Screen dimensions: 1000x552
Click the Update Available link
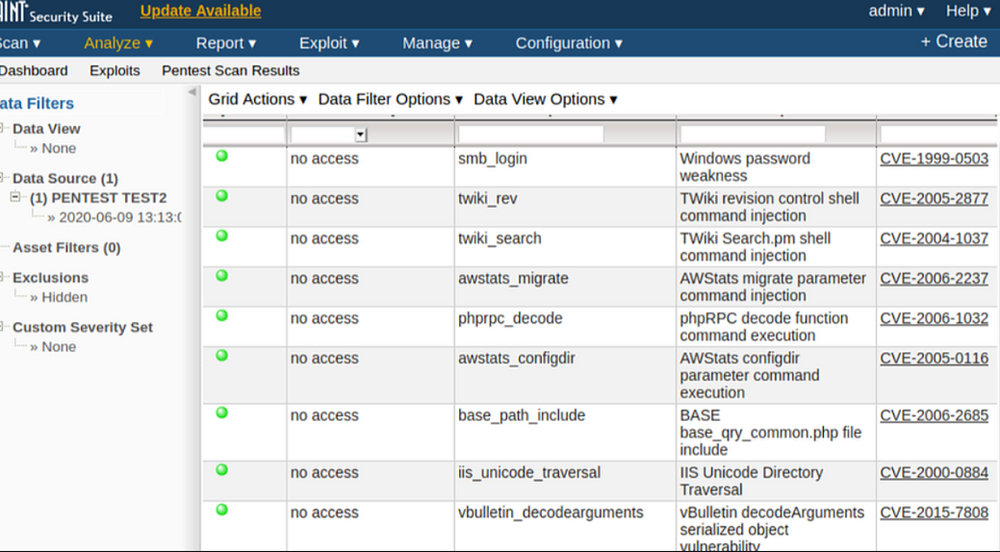[200, 11]
